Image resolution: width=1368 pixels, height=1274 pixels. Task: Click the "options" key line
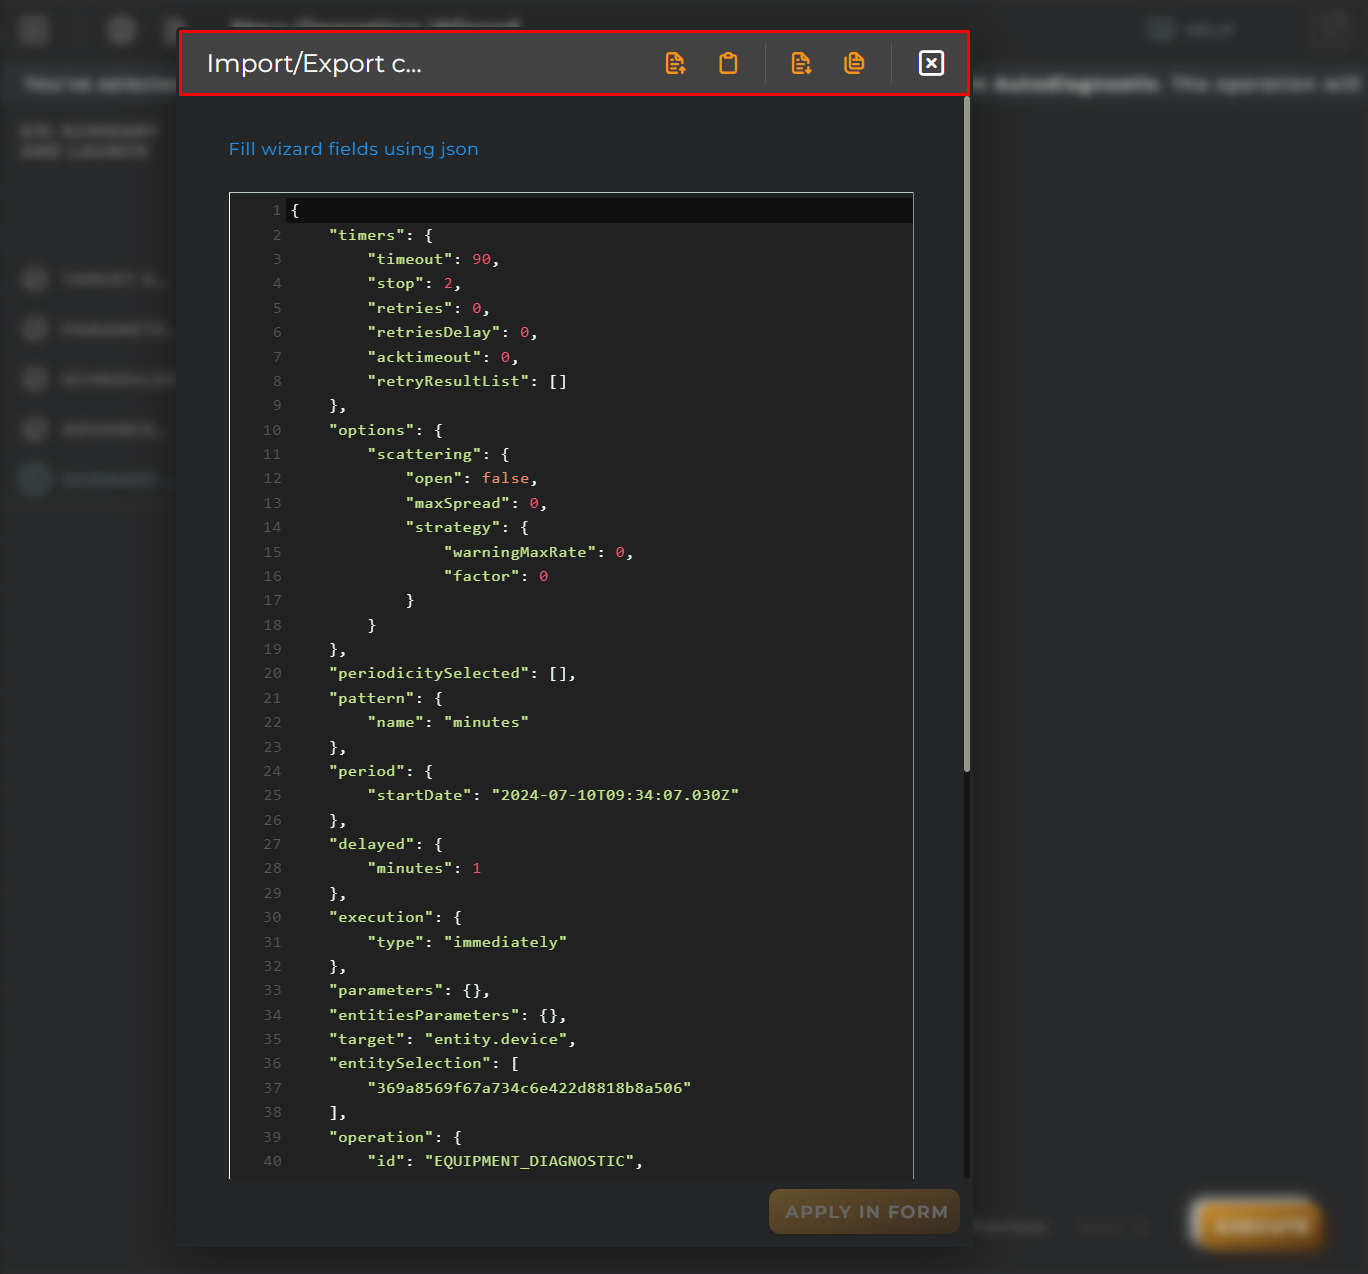click(x=386, y=430)
